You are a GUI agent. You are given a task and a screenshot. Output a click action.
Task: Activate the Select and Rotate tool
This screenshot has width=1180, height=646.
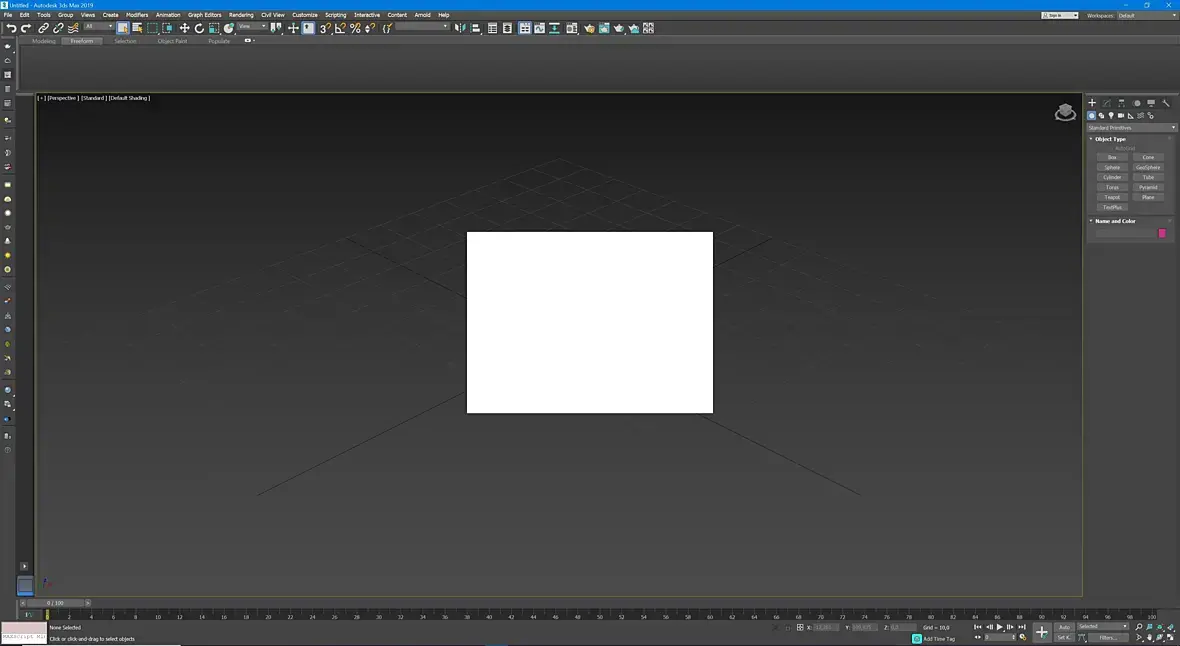tap(199, 28)
